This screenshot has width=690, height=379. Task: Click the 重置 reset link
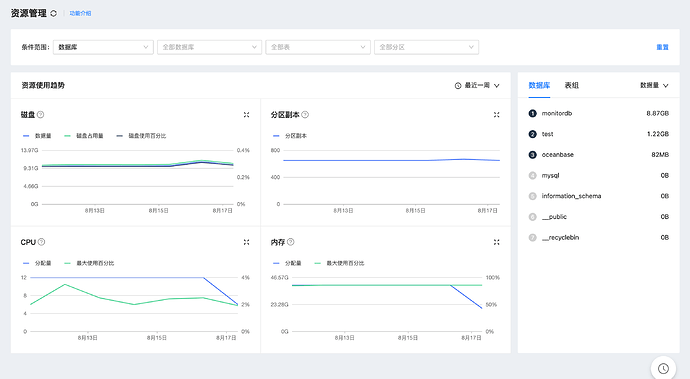point(662,47)
